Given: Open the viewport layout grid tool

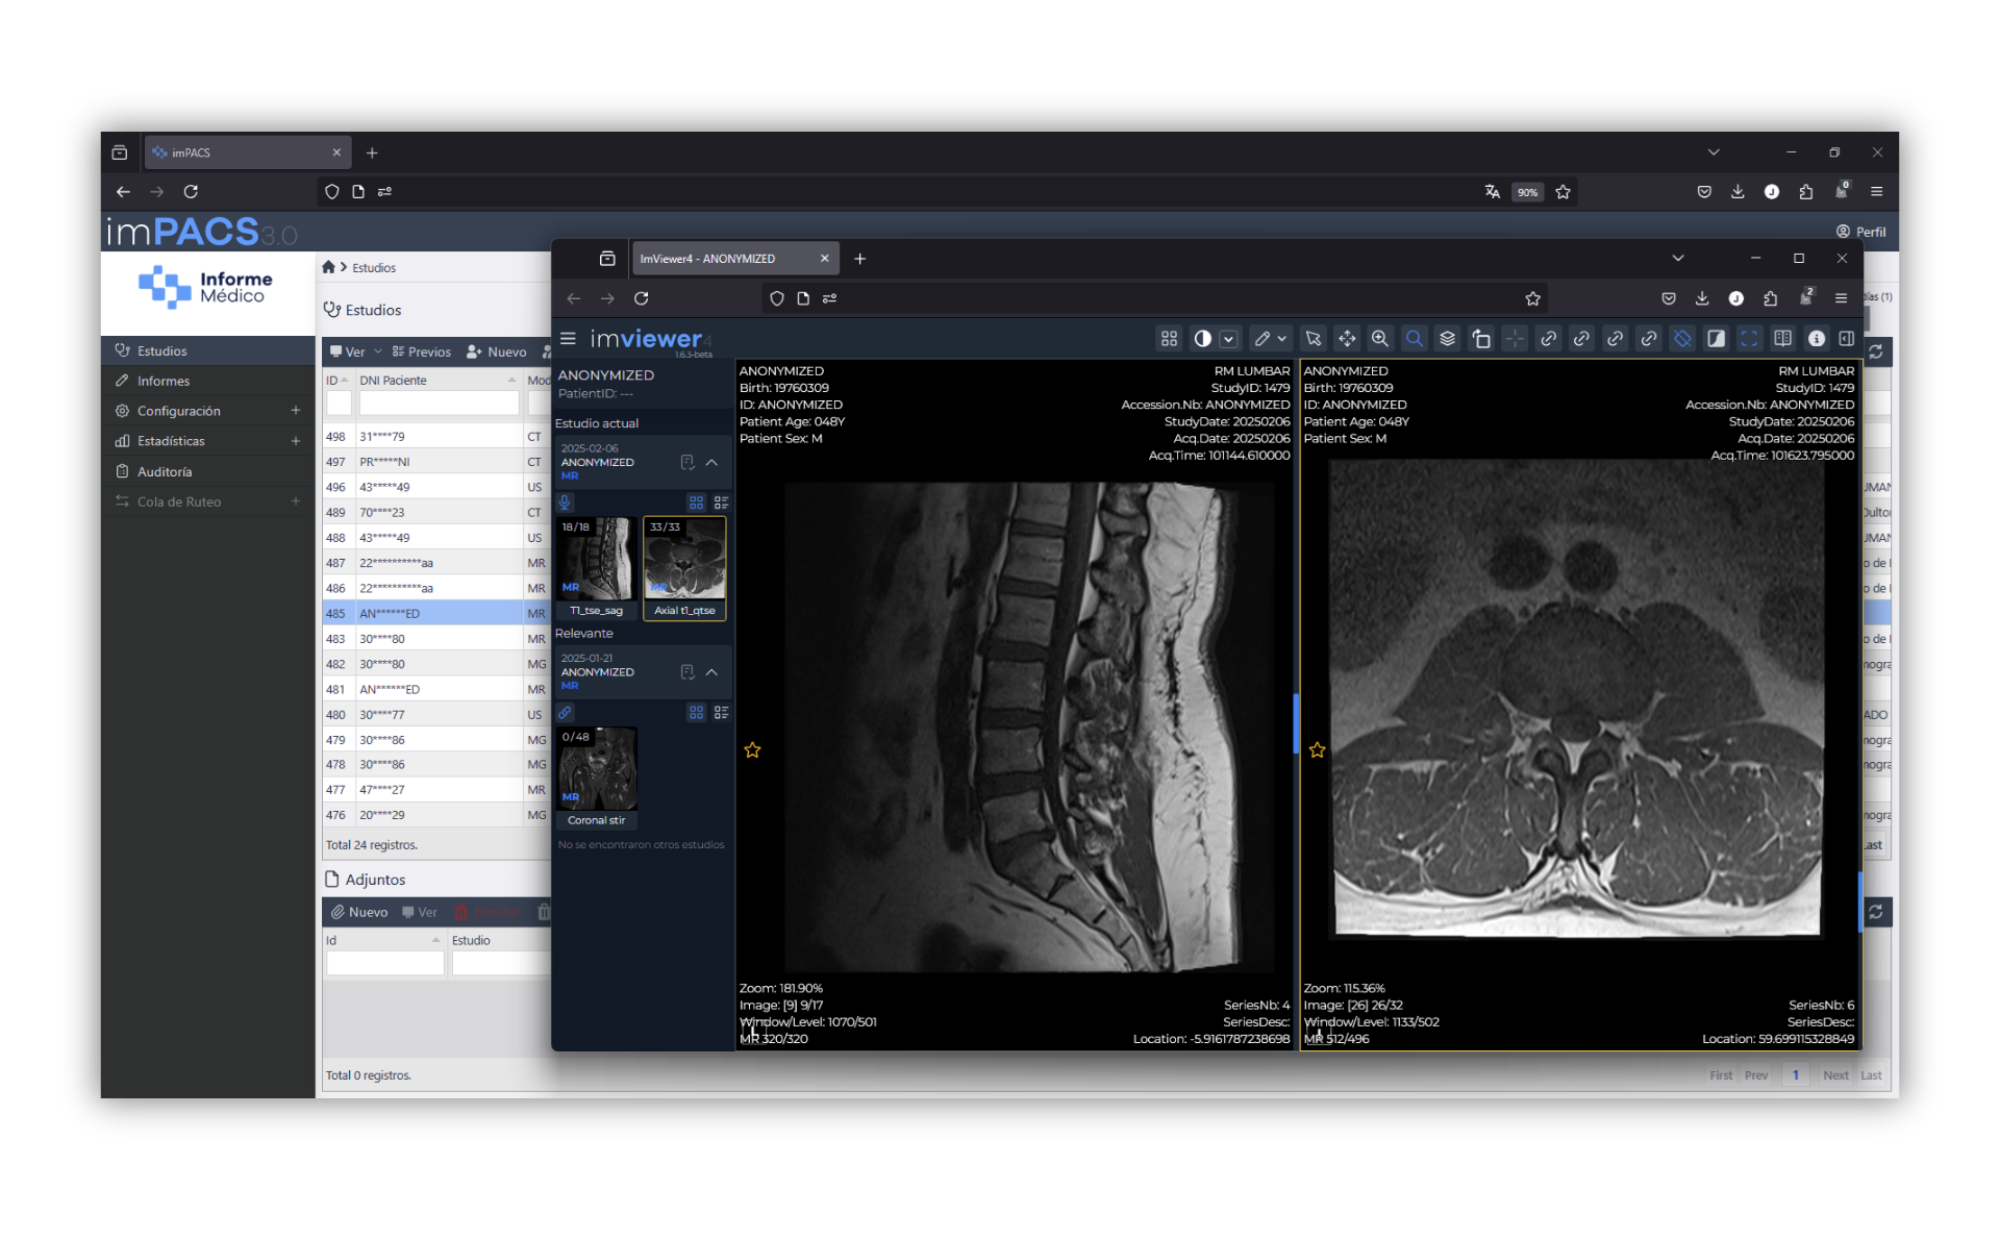Looking at the screenshot, I should click(1168, 339).
